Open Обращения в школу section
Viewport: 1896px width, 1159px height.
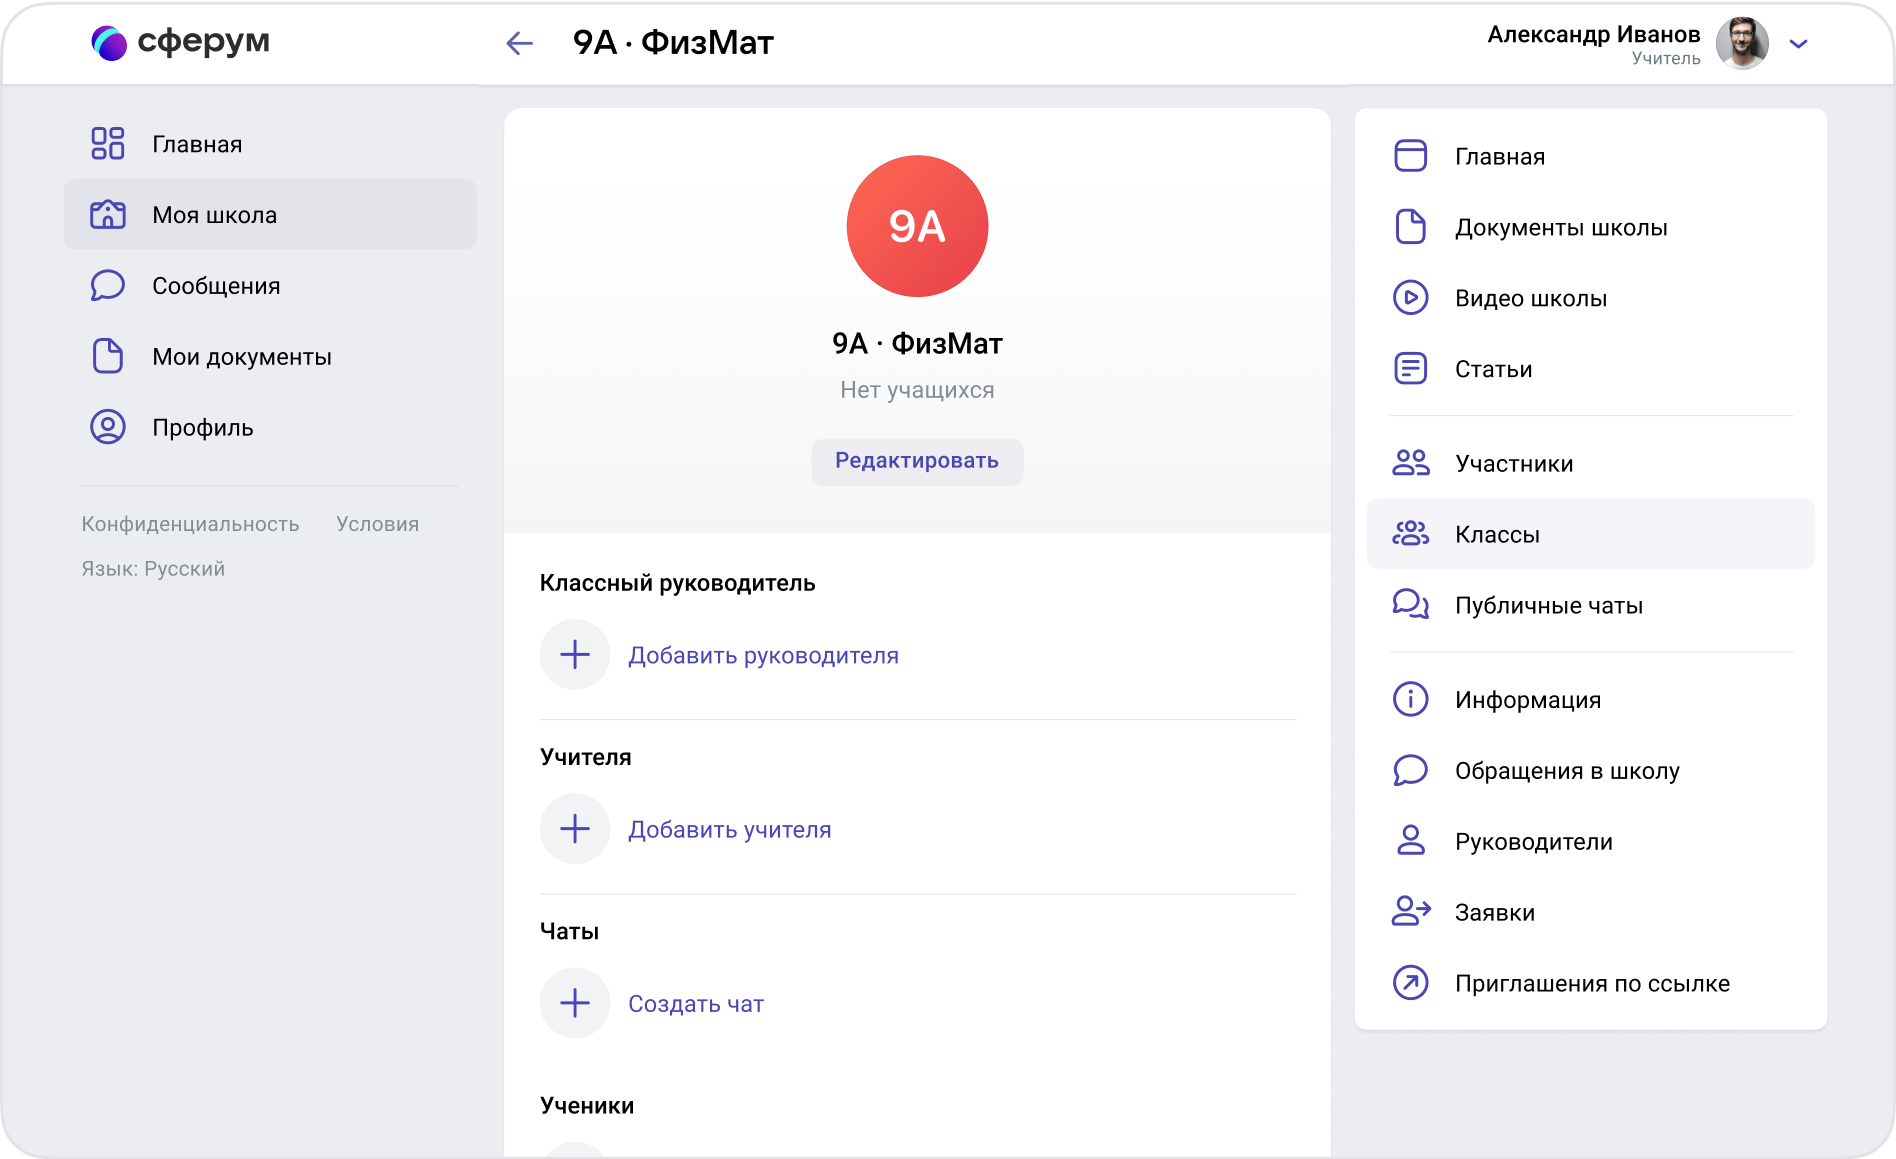(x=1590, y=771)
